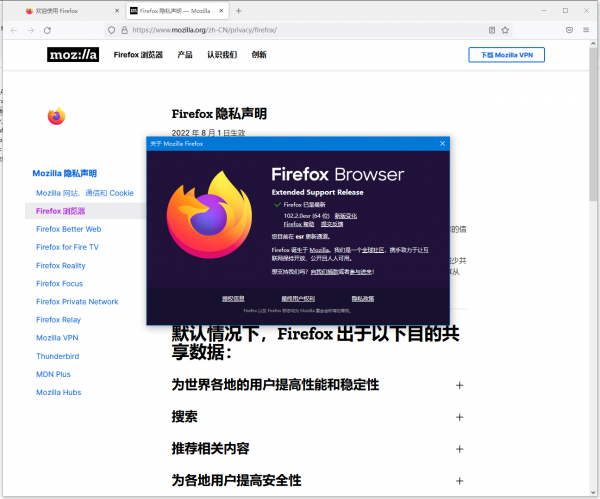Open 新版变化 link in About dialog

point(346,215)
